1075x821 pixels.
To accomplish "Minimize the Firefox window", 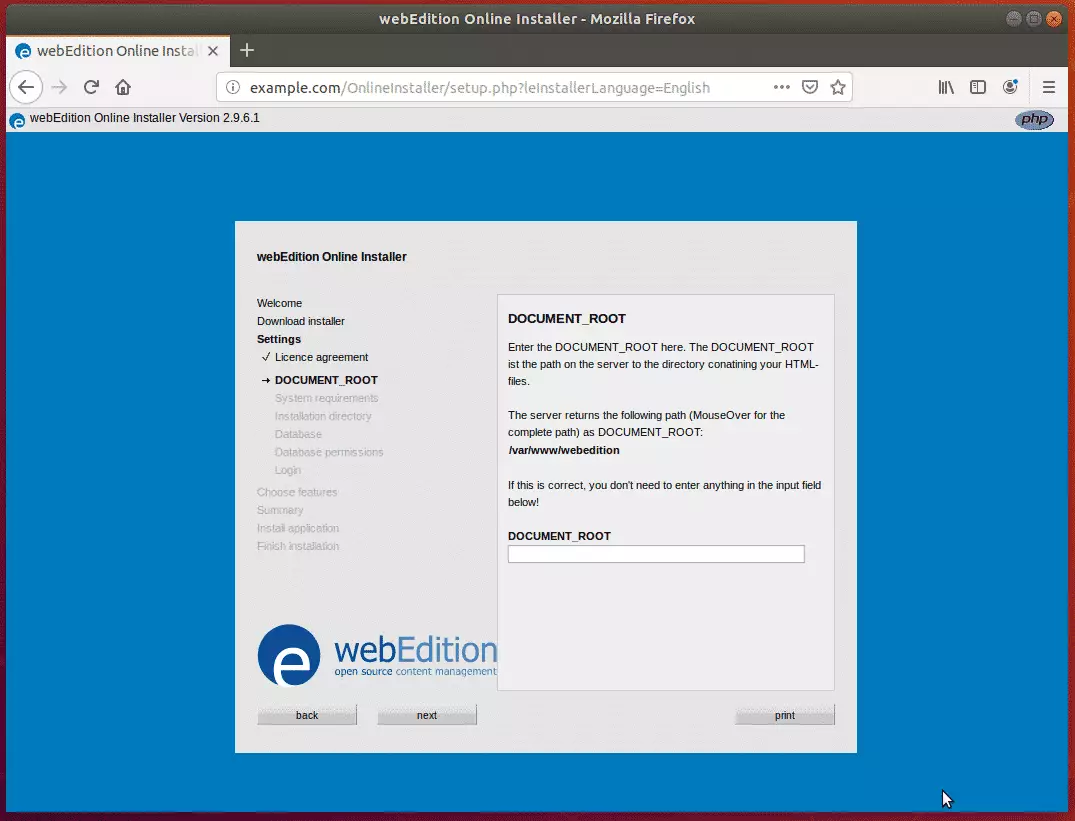I will pos(1013,19).
